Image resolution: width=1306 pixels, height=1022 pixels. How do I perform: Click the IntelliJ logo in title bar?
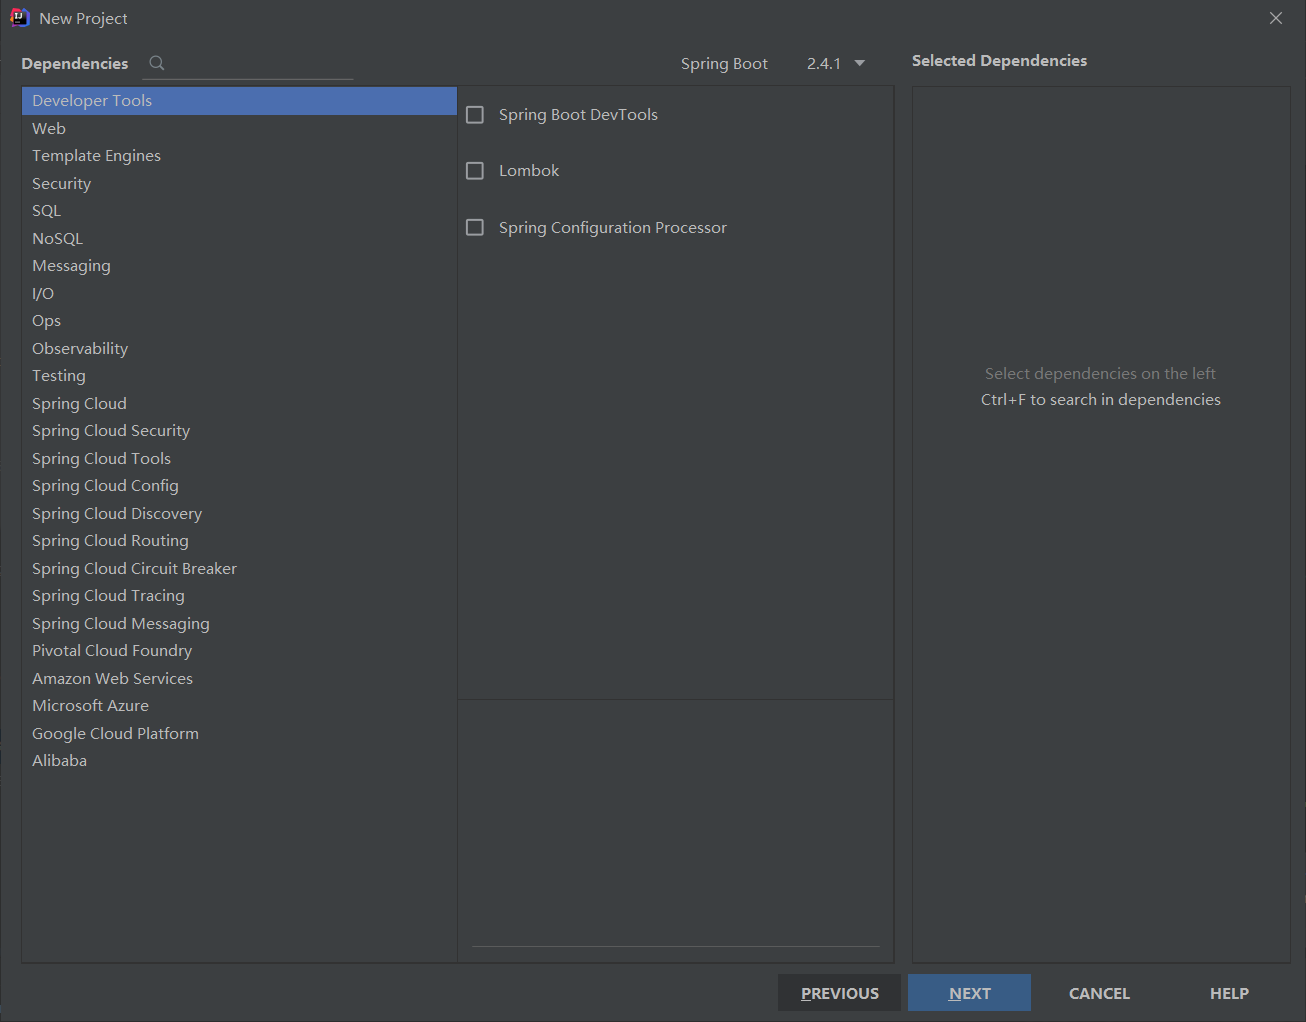point(19,18)
